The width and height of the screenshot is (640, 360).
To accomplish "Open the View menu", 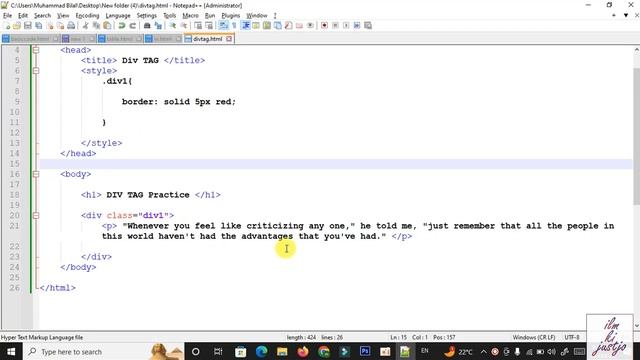I will (x=63, y=16).
